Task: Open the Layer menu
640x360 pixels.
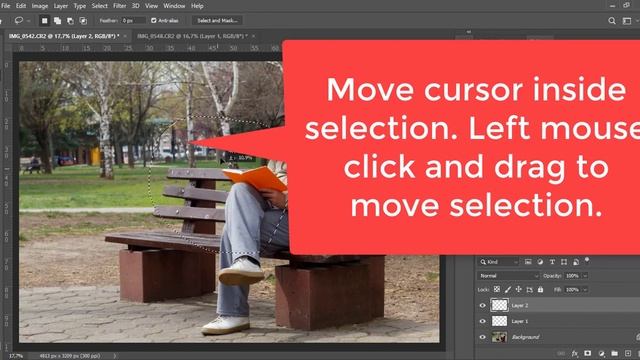Action: 61,6
